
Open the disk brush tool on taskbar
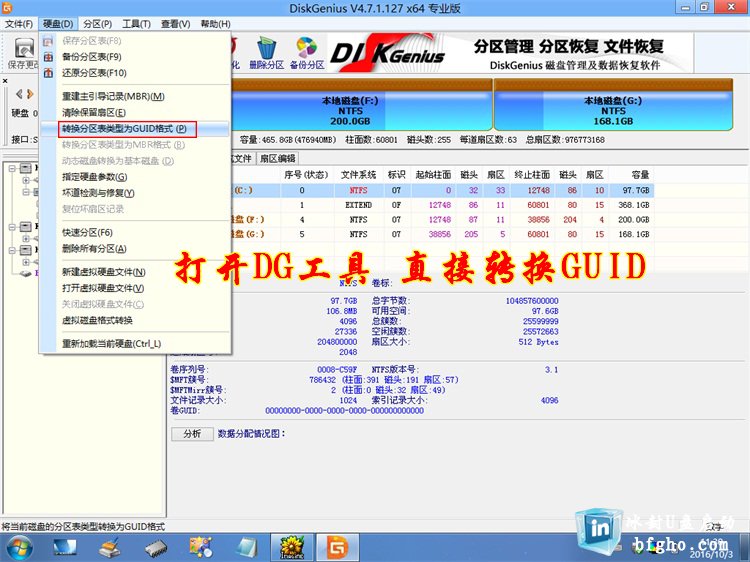[110, 548]
